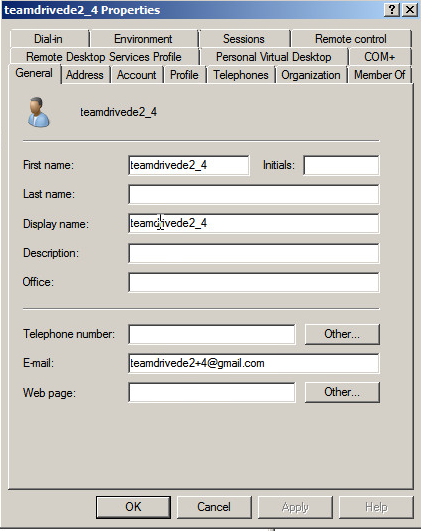Focus the Web page field
421x531 pixels.
click(212, 393)
